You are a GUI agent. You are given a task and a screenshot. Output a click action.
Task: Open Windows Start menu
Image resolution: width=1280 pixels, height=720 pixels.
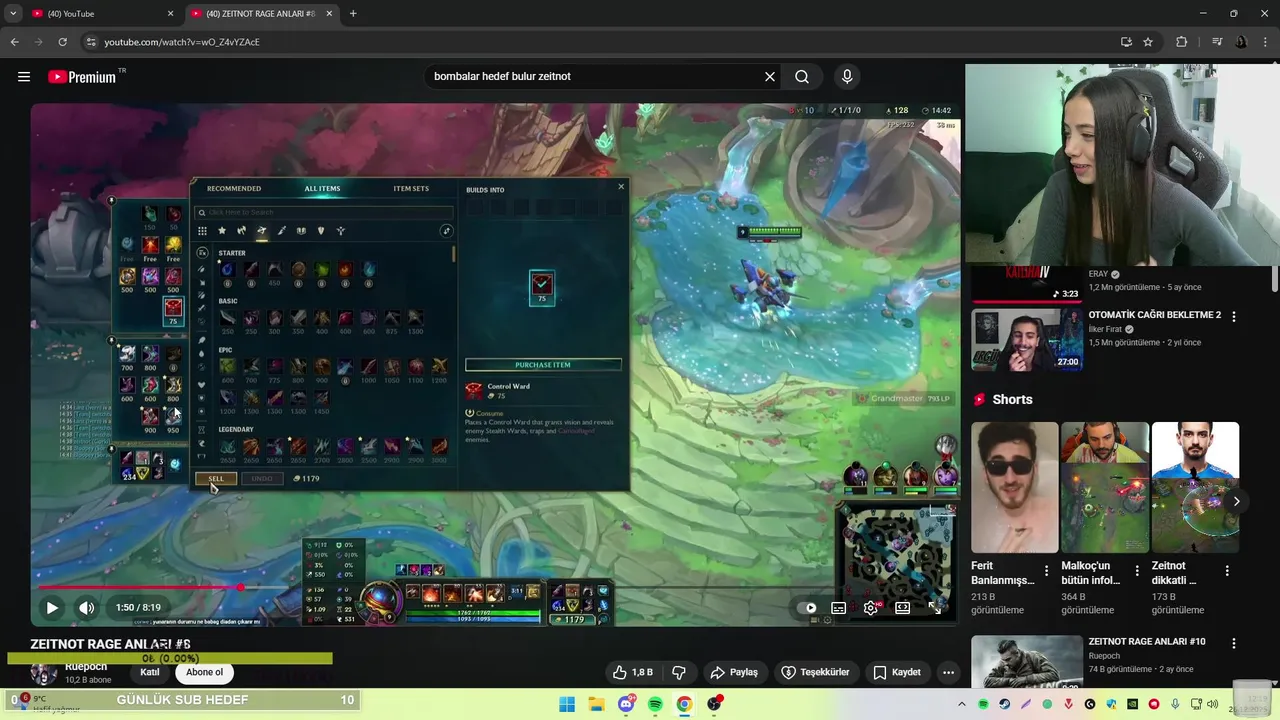coord(567,704)
